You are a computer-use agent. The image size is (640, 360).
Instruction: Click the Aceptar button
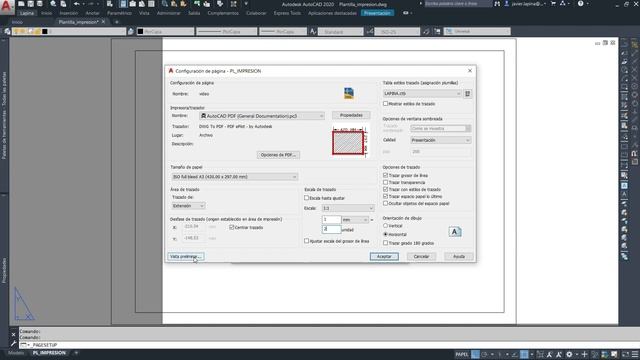coord(384,256)
